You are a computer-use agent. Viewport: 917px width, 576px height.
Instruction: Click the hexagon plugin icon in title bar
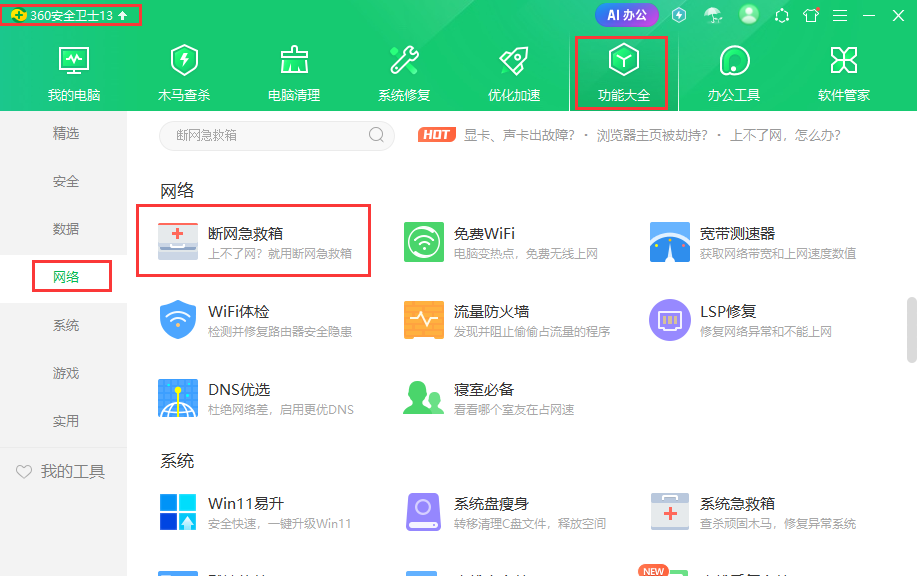coord(782,16)
